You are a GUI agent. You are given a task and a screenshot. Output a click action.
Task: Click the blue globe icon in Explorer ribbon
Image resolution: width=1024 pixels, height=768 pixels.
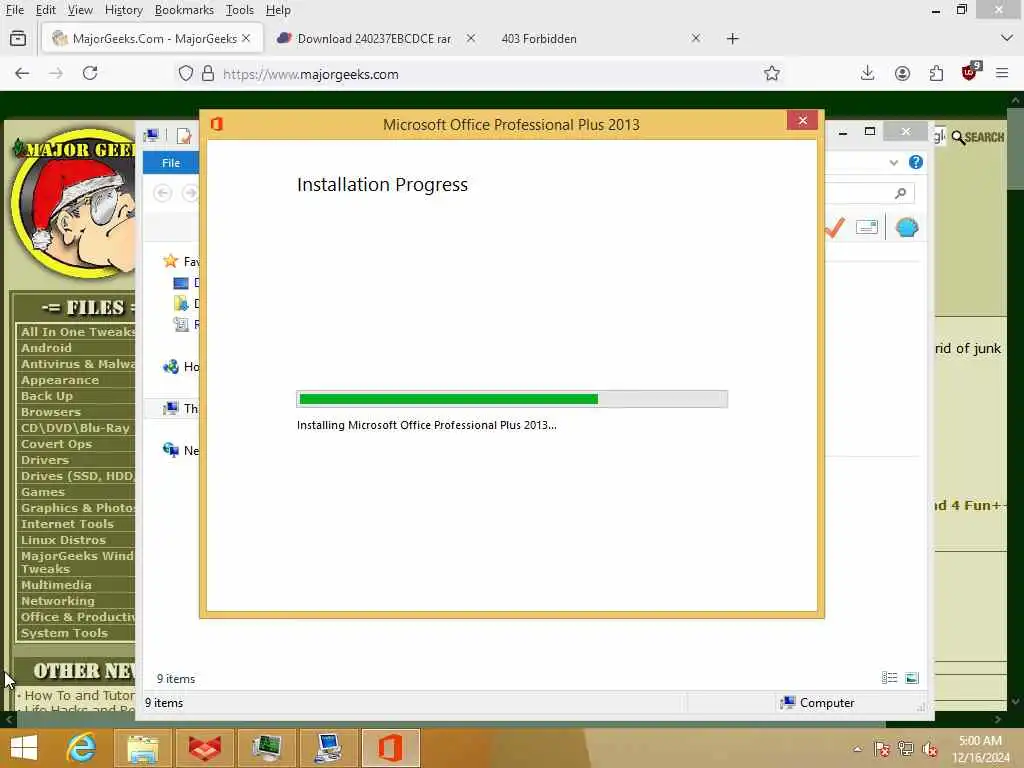click(906, 227)
